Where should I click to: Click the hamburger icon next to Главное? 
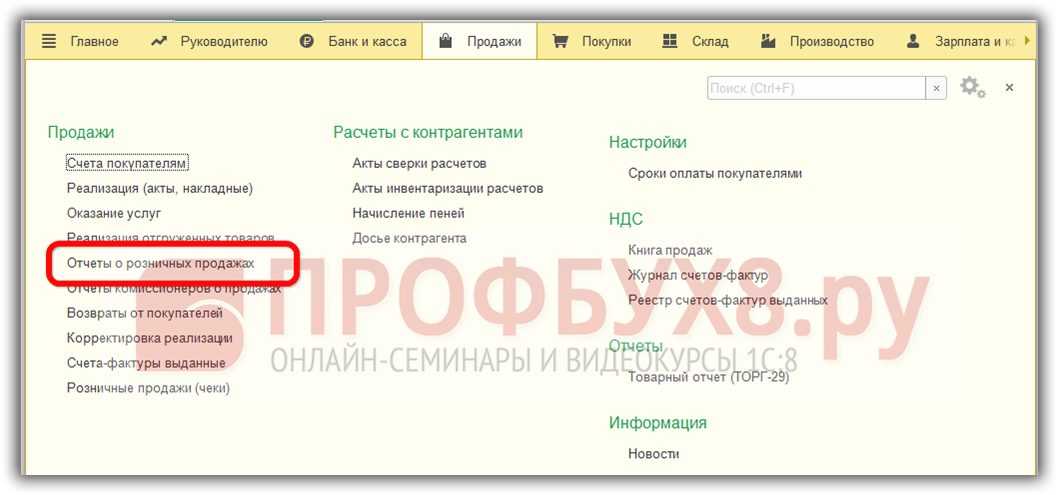pos(49,42)
